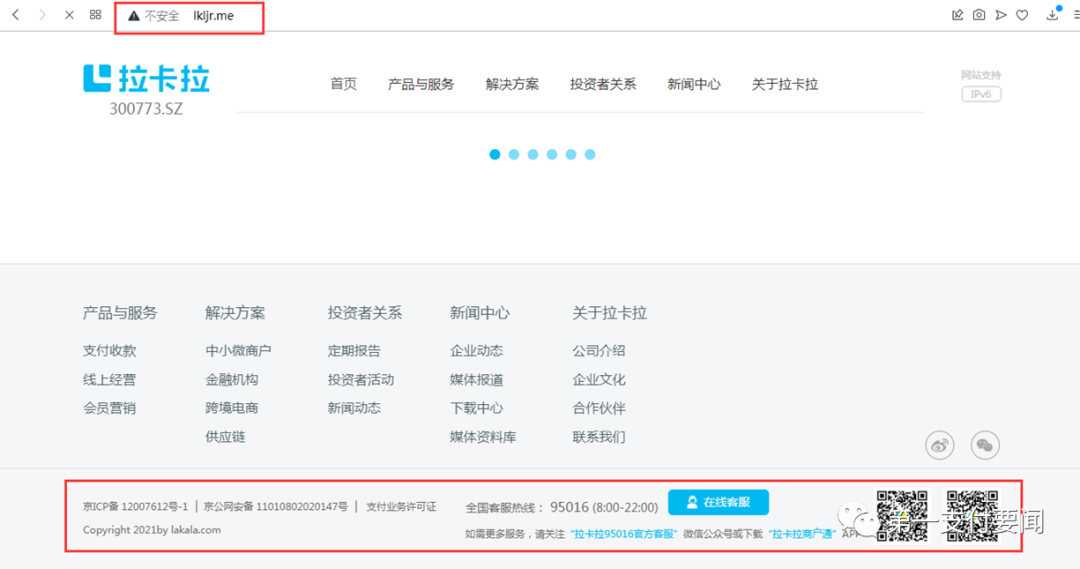Click the 支付业务许可证 link
This screenshot has height=569, width=1080.
(x=401, y=506)
